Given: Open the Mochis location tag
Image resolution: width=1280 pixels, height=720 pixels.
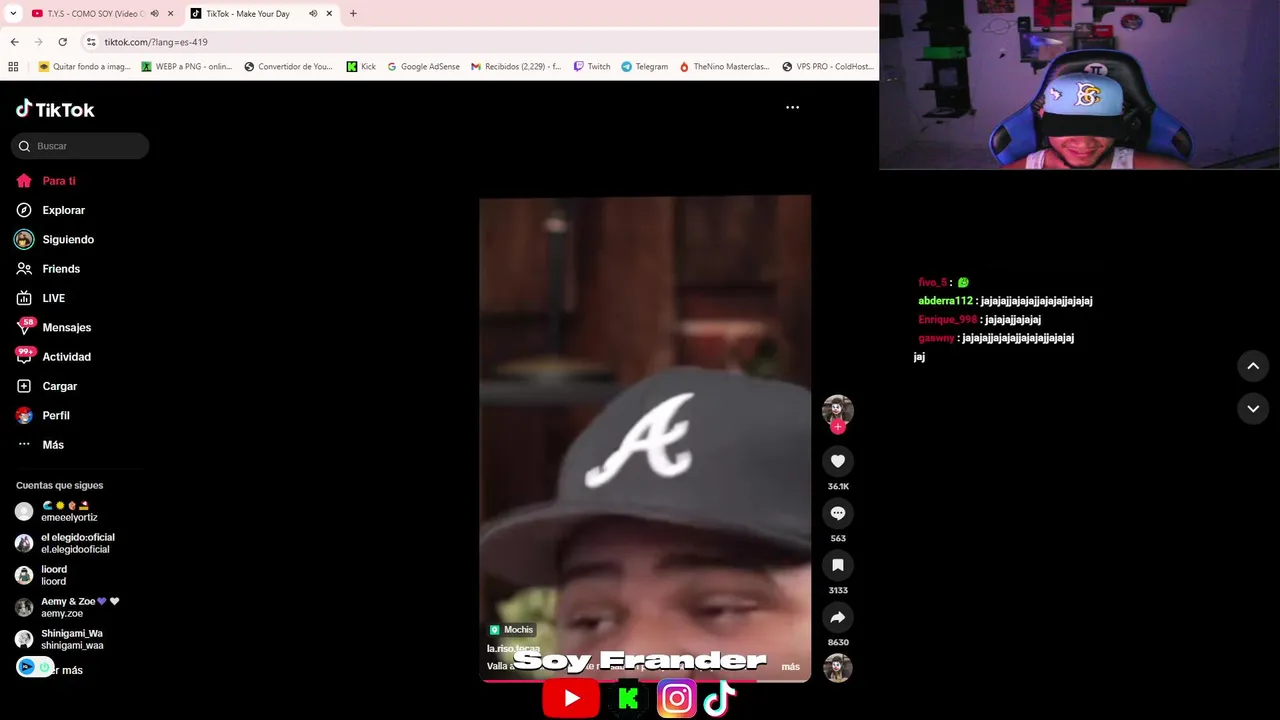Looking at the screenshot, I should 512,630.
